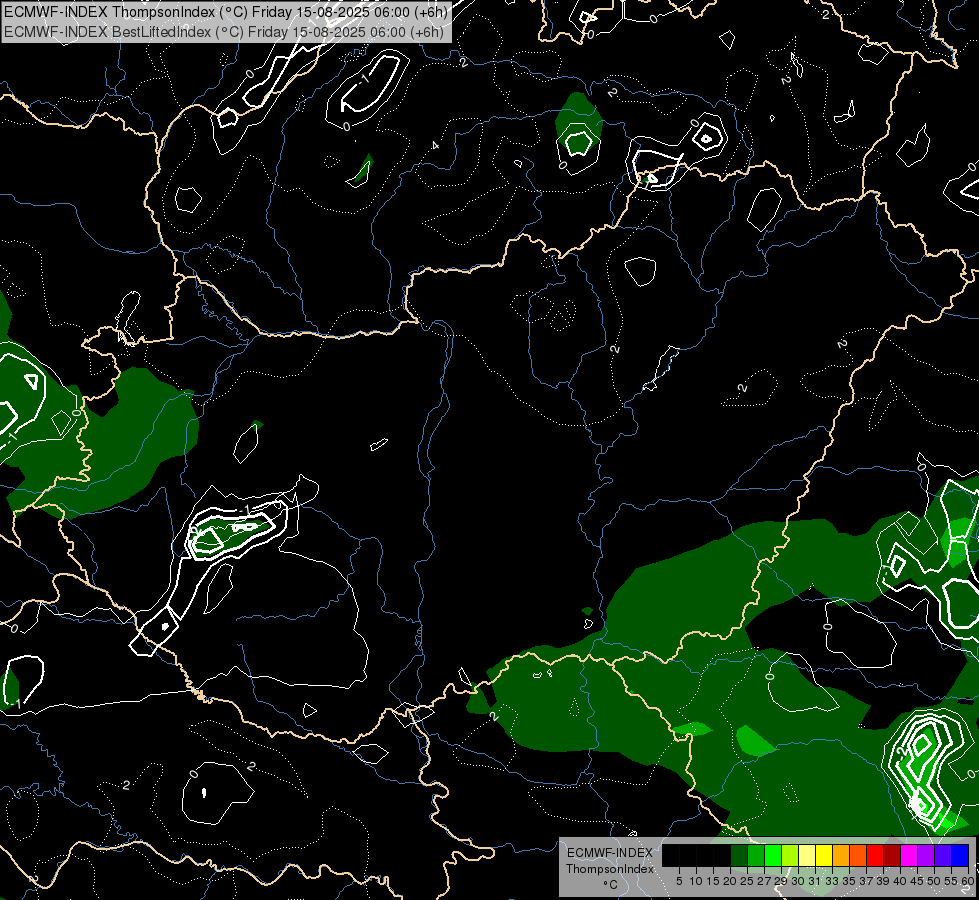Click the bright red 37–39 legend swatch

click(x=875, y=855)
